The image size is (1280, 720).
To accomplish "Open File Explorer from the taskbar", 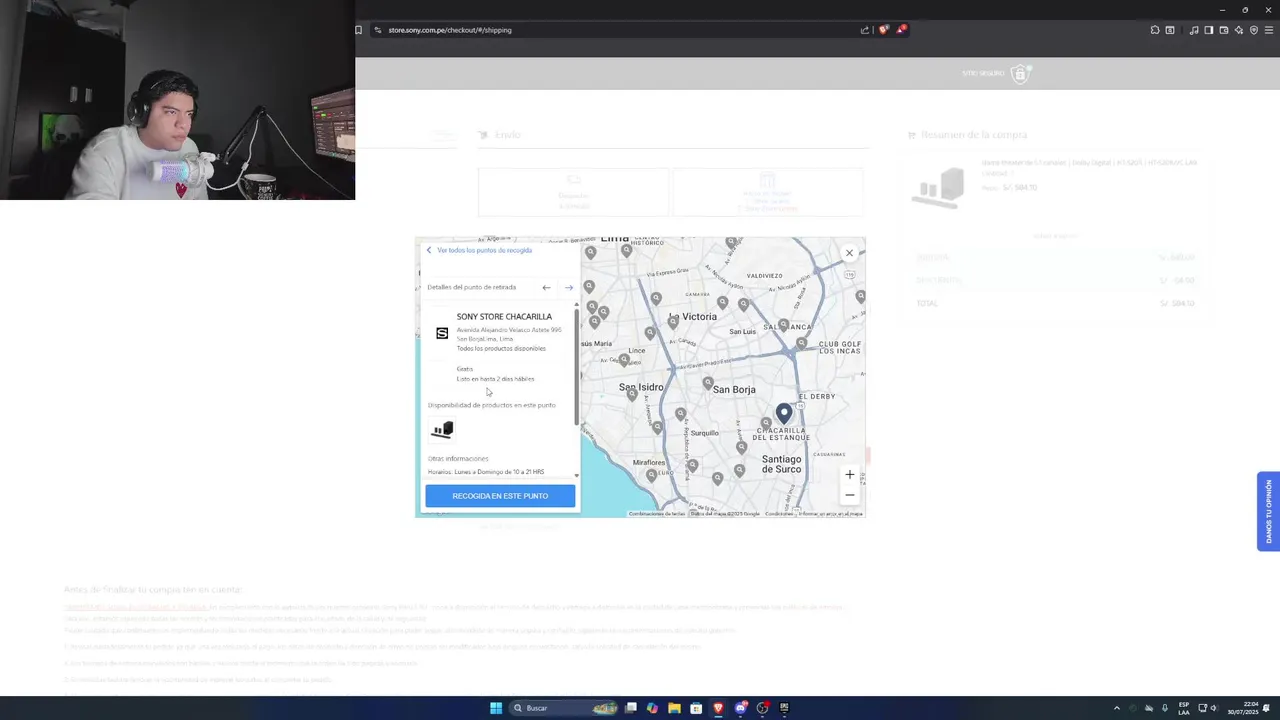I will point(674,708).
